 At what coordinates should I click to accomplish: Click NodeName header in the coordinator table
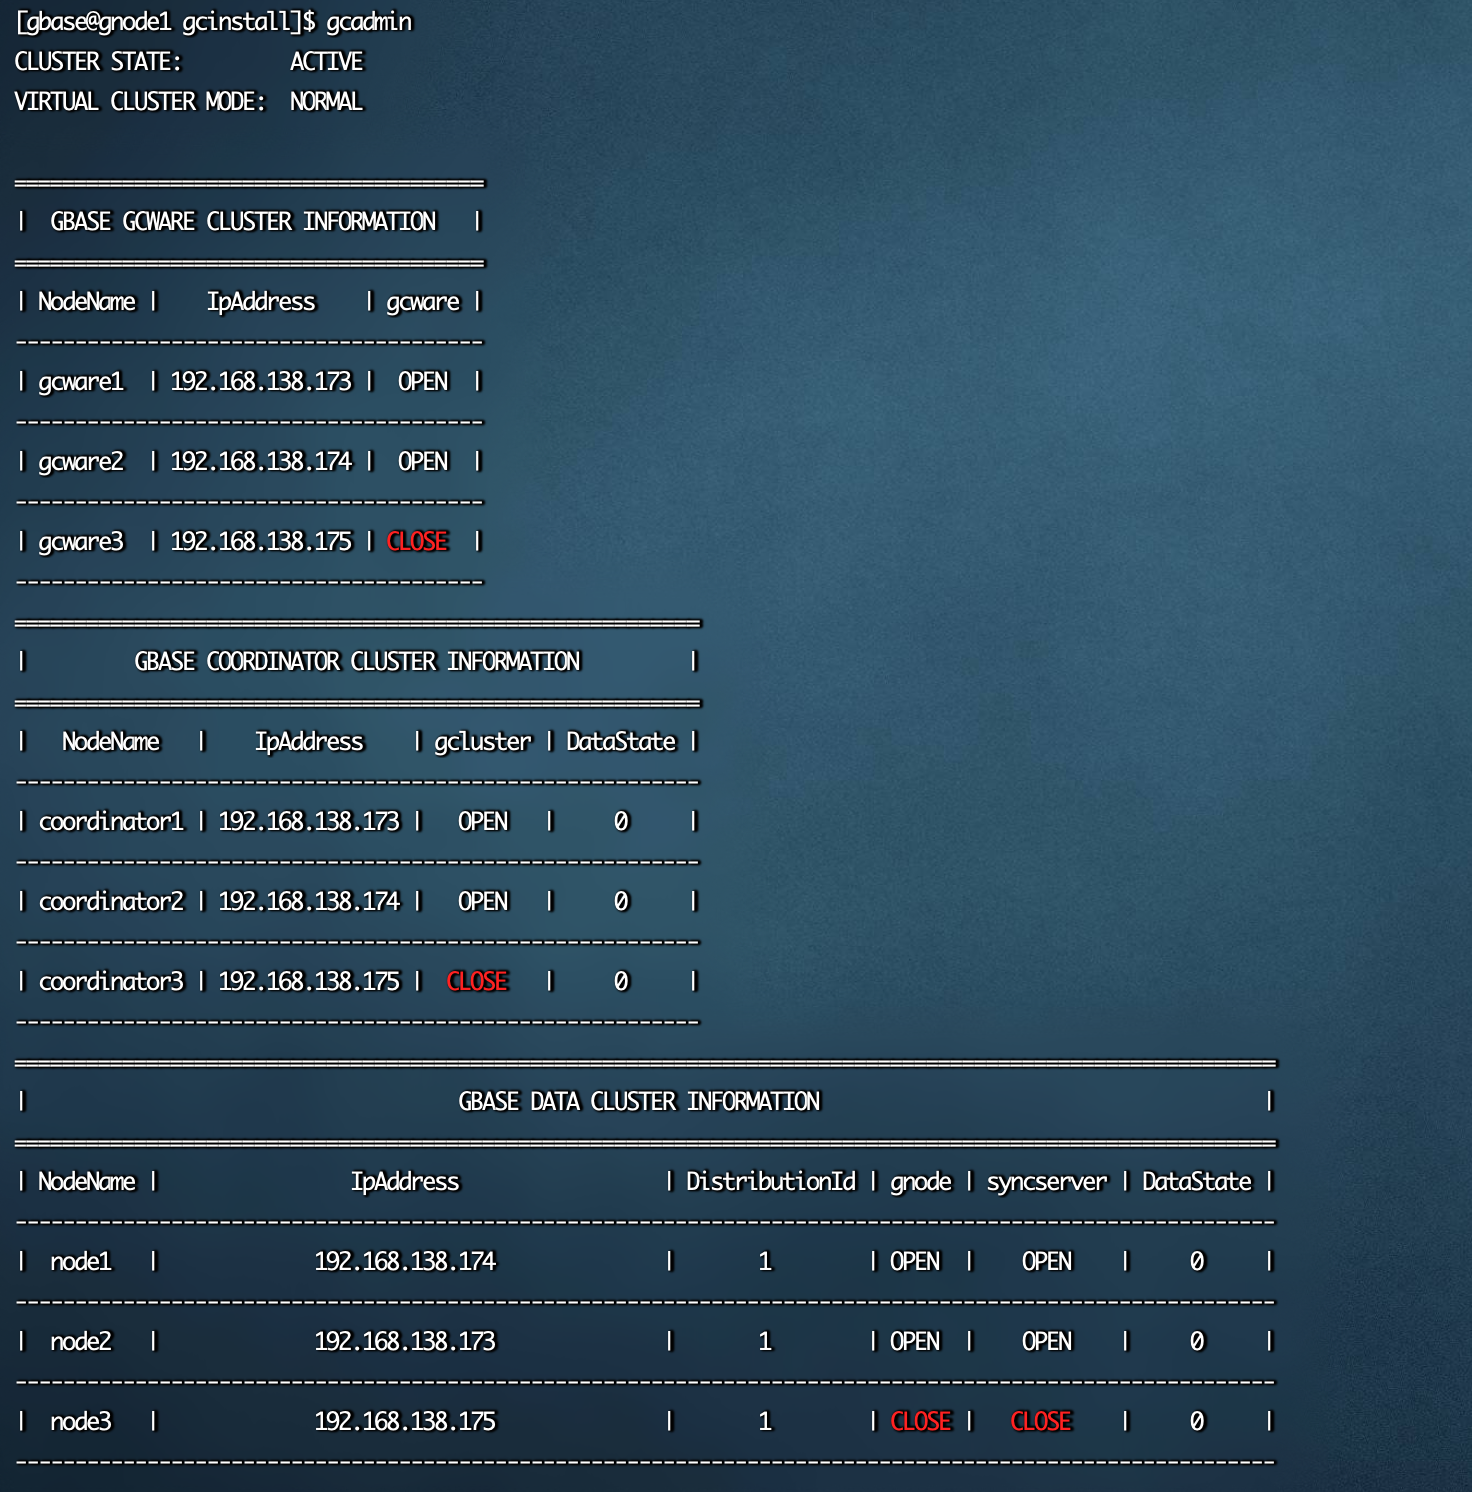coord(111,742)
